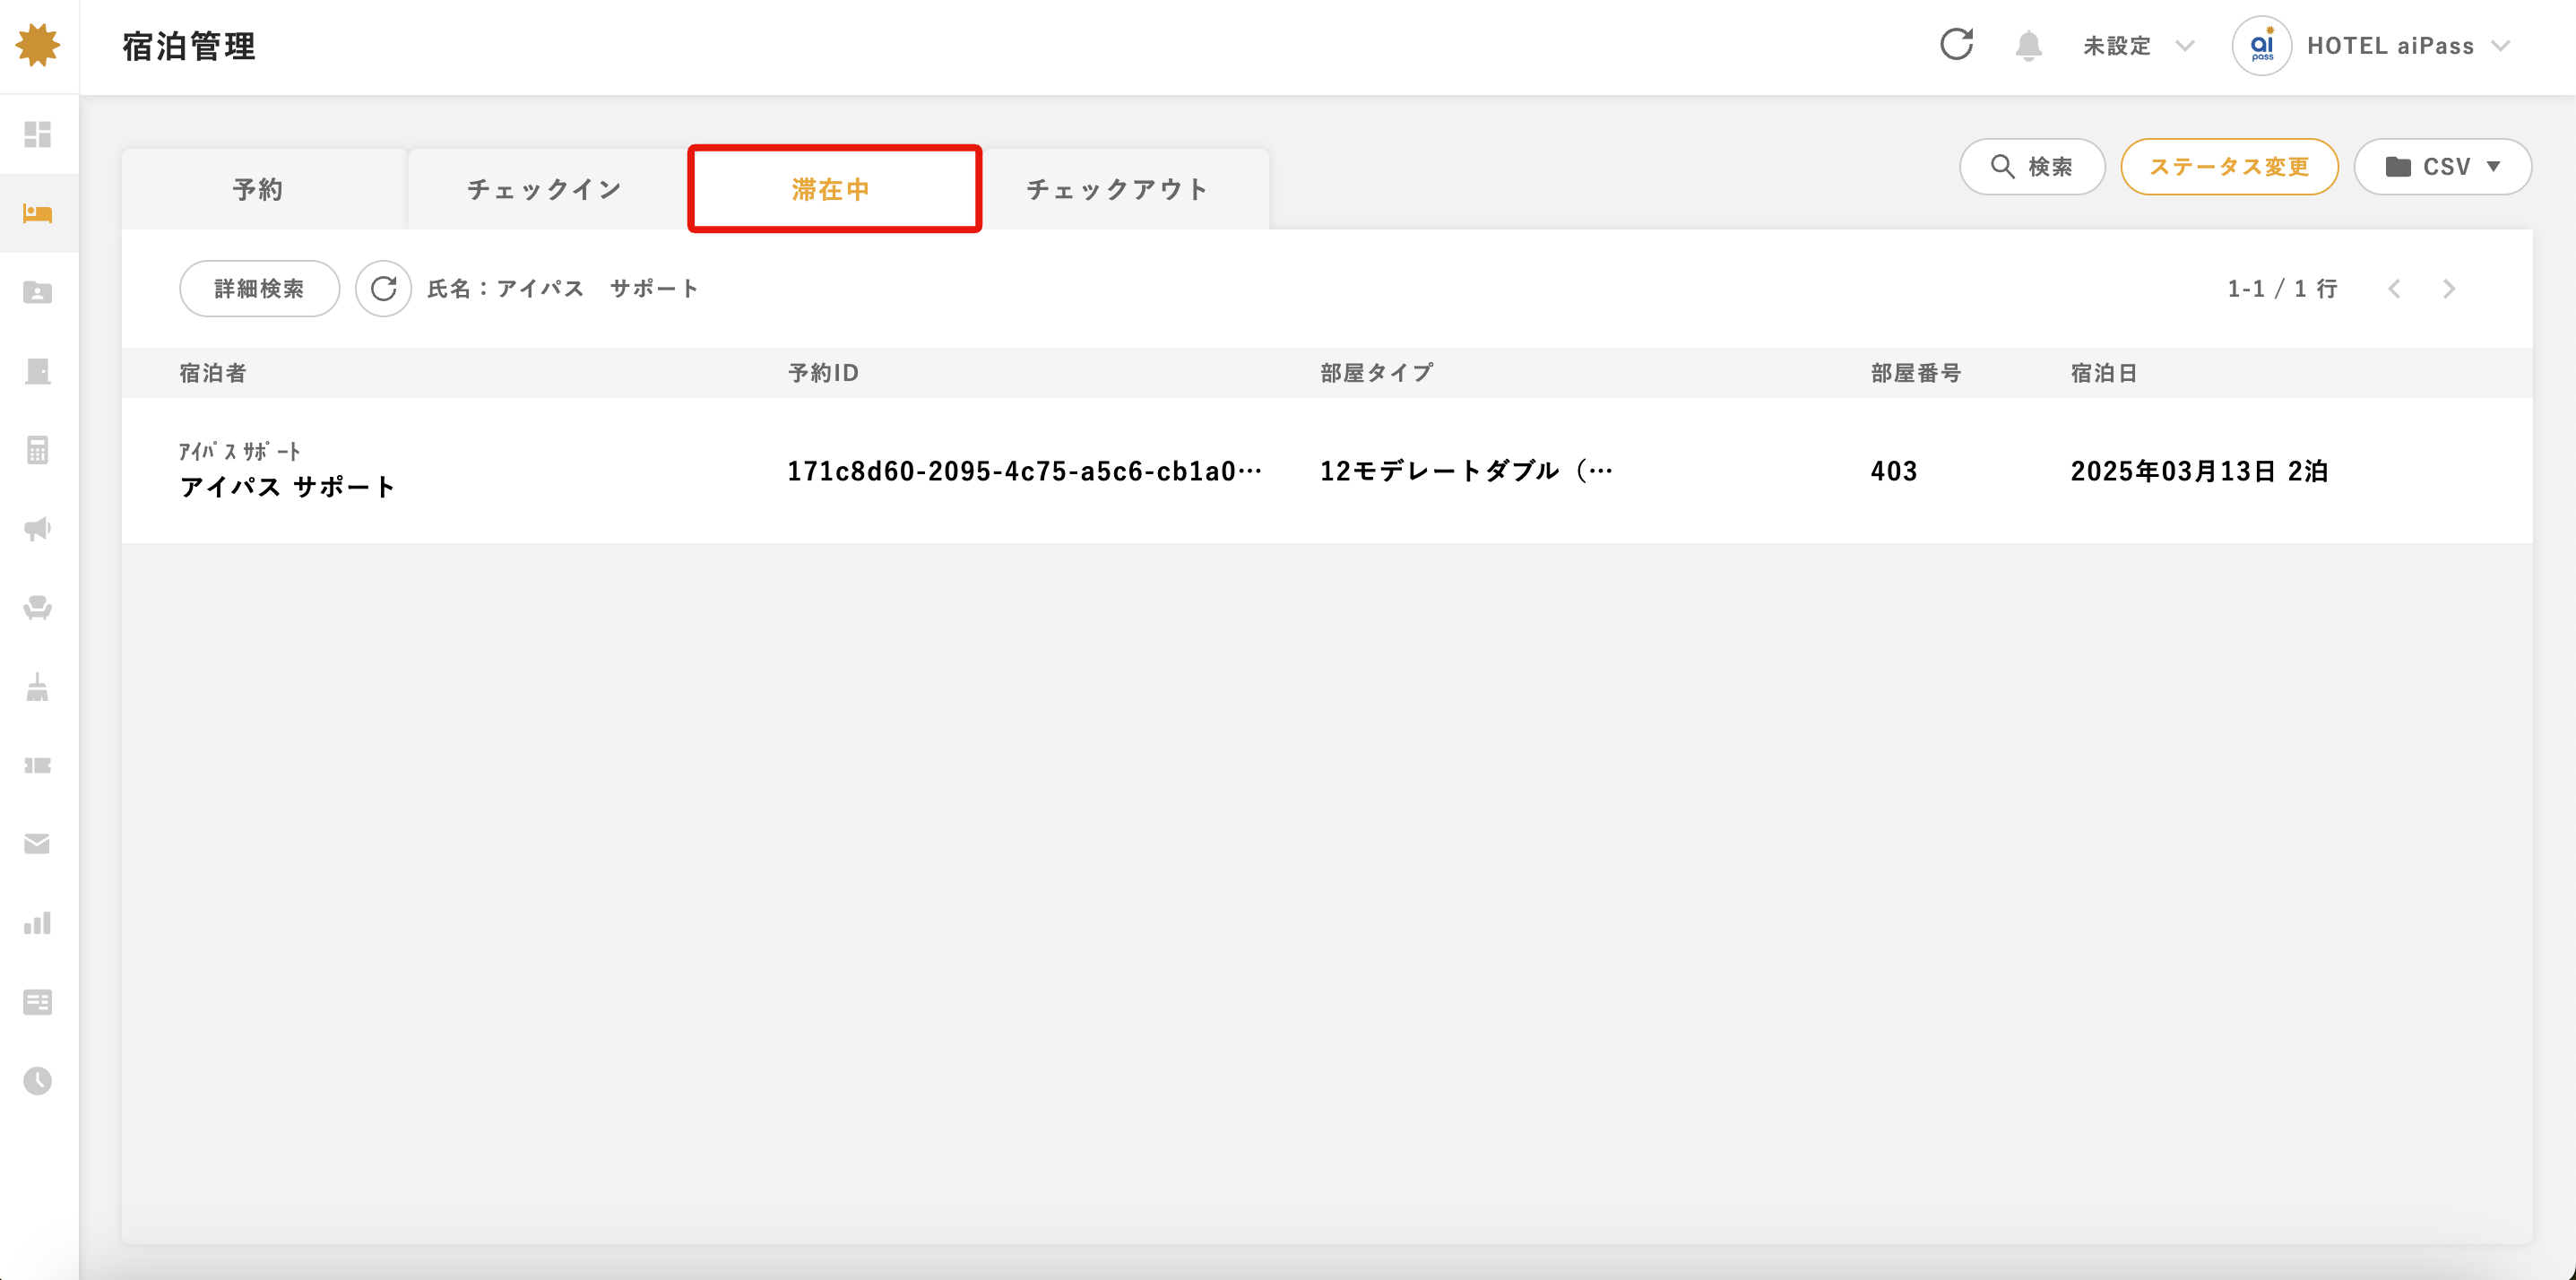Image resolution: width=2576 pixels, height=1280 pixels.
Task: Open the dashboard icon in the sidebar
Action: [x=38, y=134]
